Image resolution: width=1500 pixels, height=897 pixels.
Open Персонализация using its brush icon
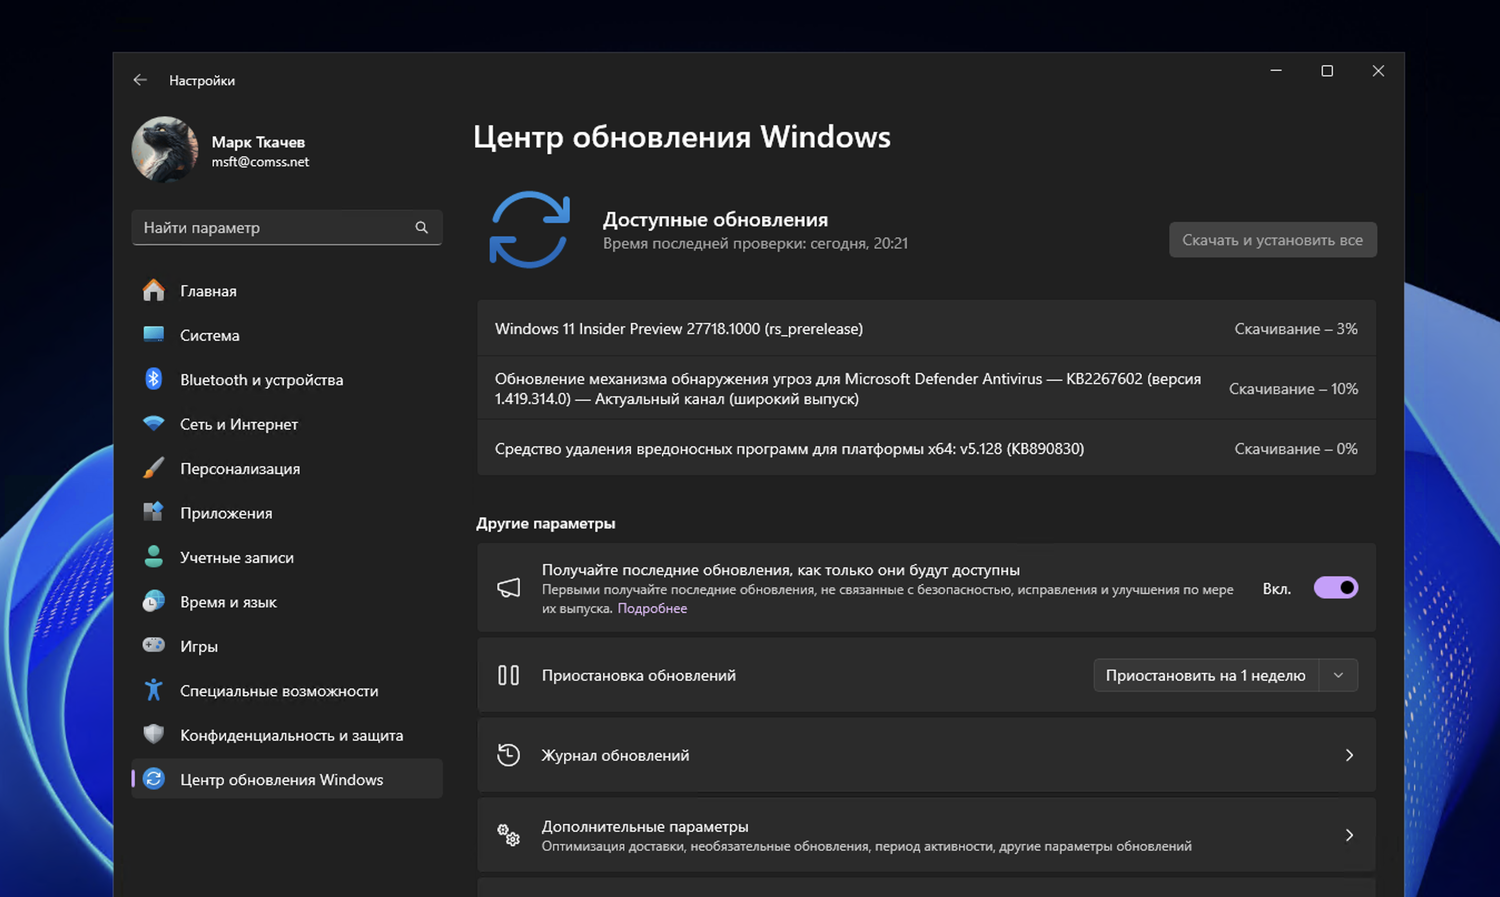[154, 468]
